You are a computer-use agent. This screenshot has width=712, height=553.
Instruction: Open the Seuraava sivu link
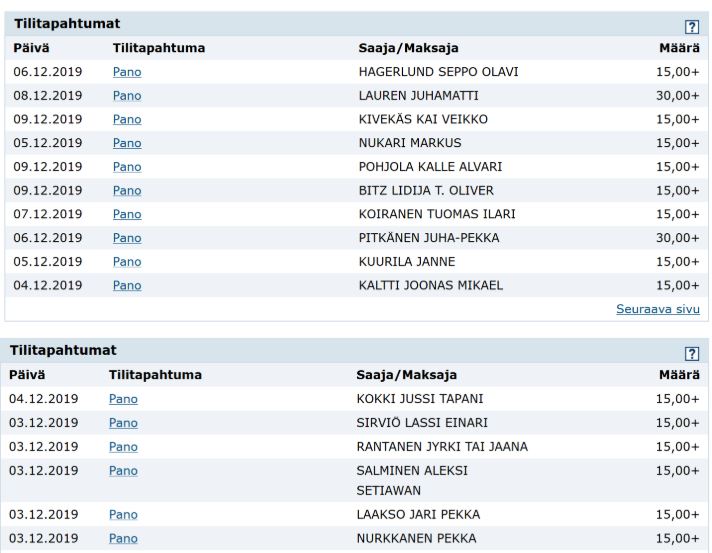658,309
